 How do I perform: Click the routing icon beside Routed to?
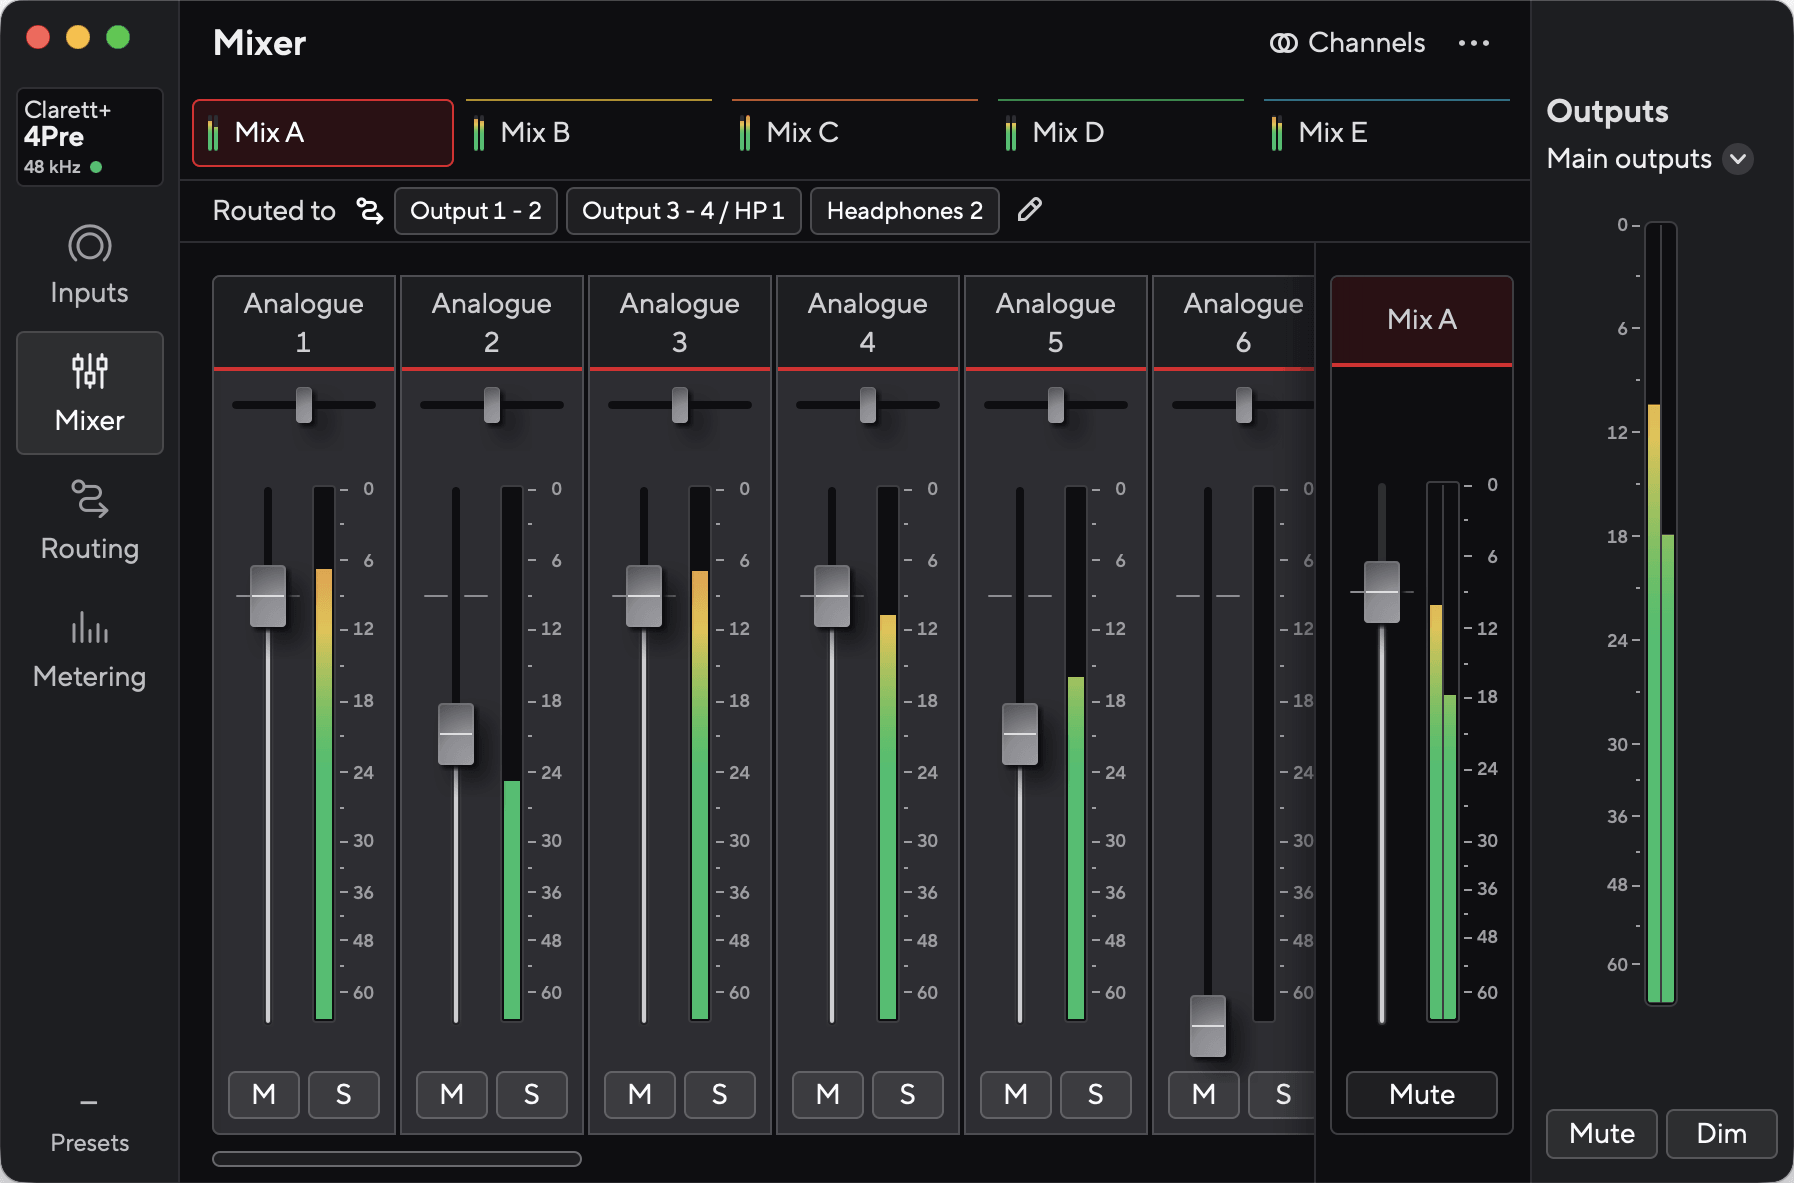(370, 211)
